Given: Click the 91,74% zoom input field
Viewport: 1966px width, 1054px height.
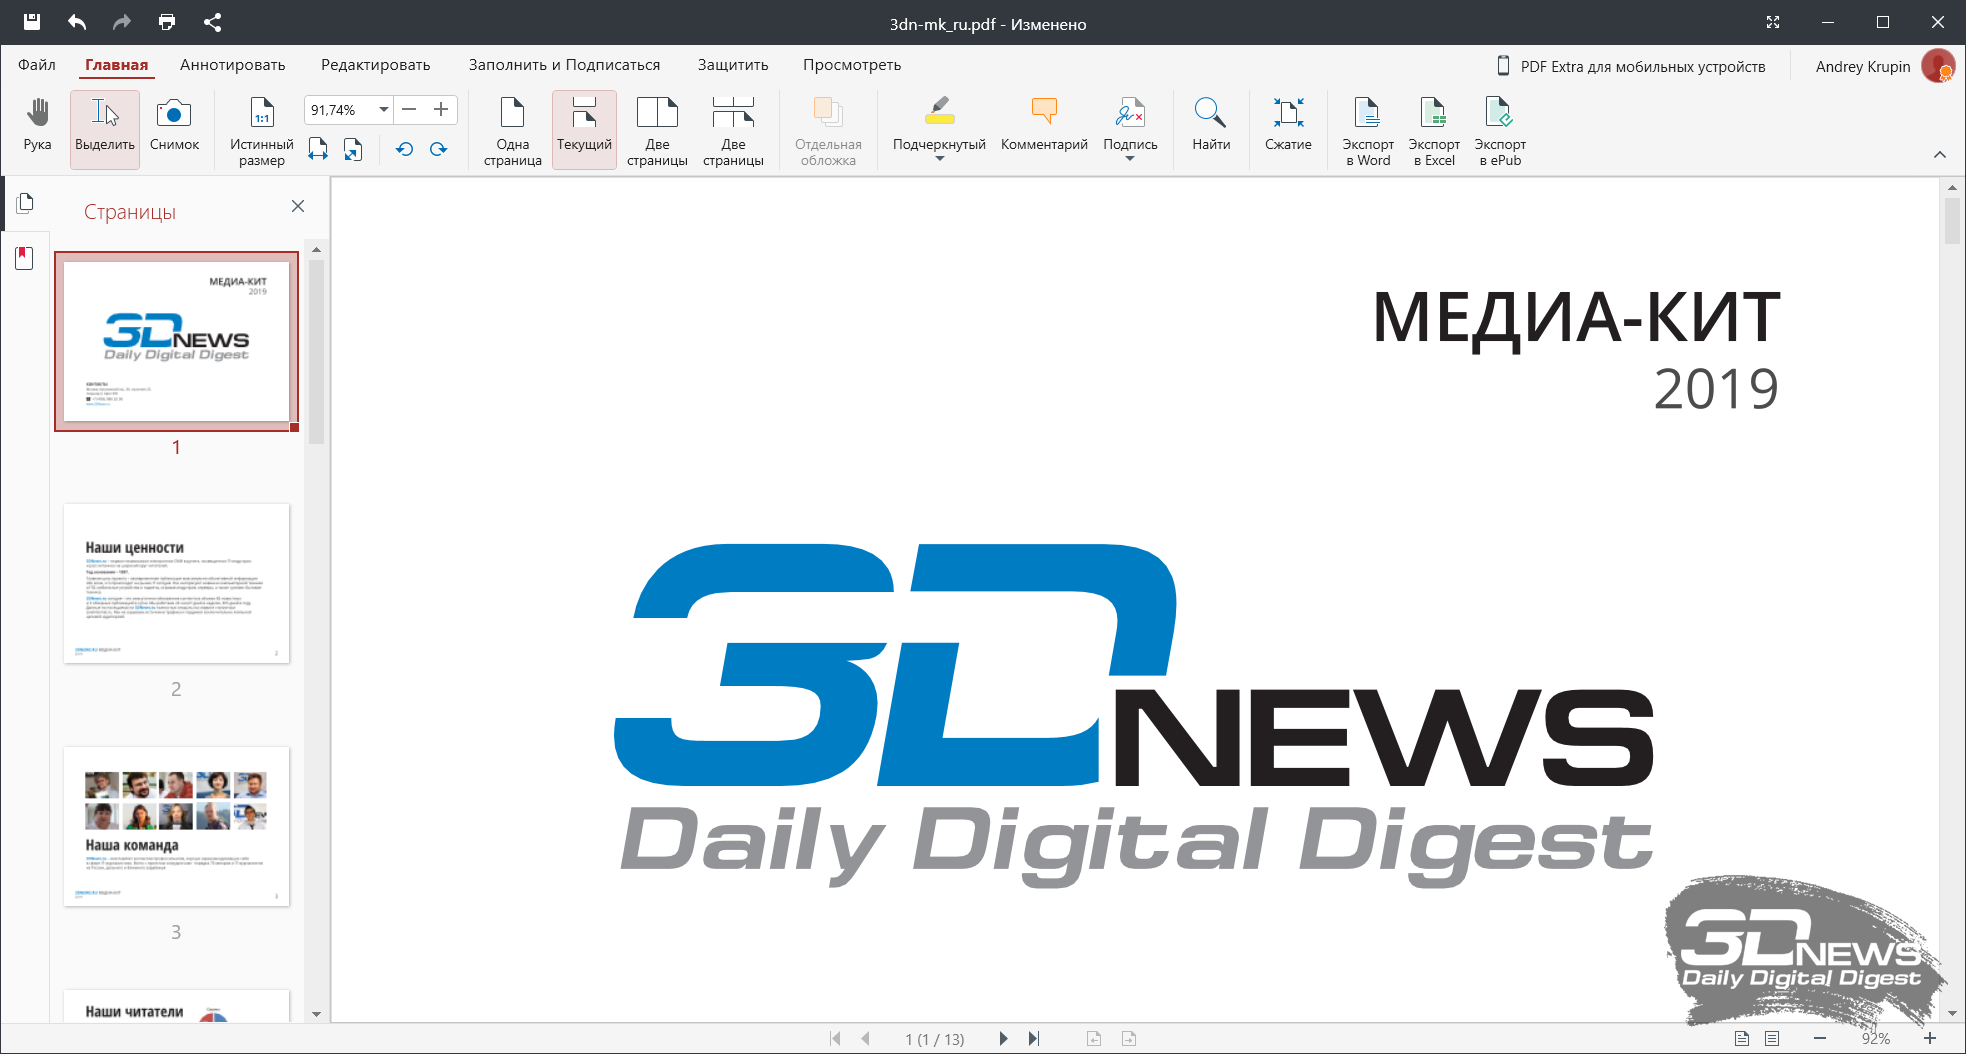Looking at the screenshot, I should [339, 110].
